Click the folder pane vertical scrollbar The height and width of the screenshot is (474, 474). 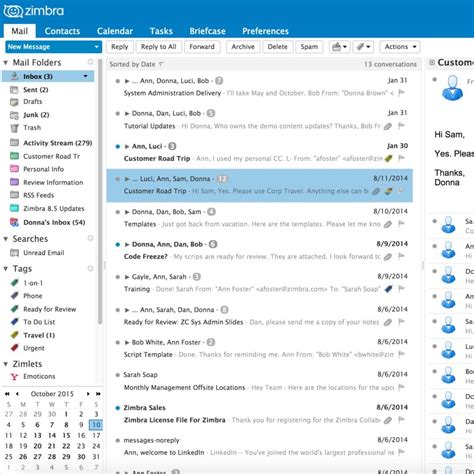pyautogui.click(x=100, y=192)
